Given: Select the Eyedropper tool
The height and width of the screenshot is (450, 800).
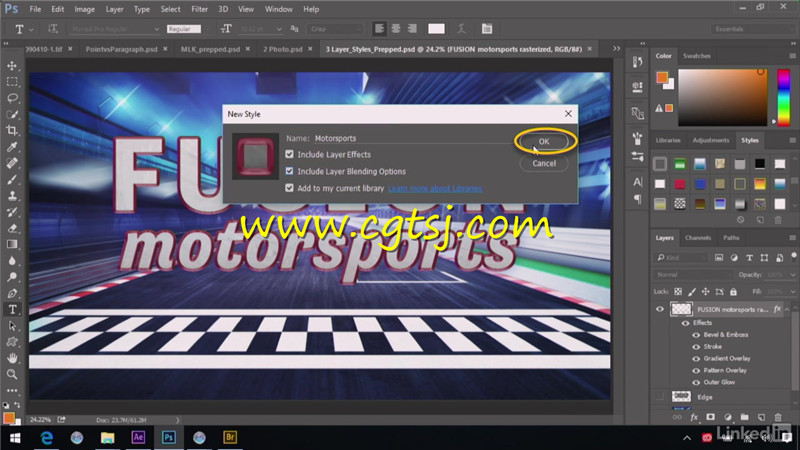Looking at the screenshot, I should pyautogui.click(x=12, y=147).
